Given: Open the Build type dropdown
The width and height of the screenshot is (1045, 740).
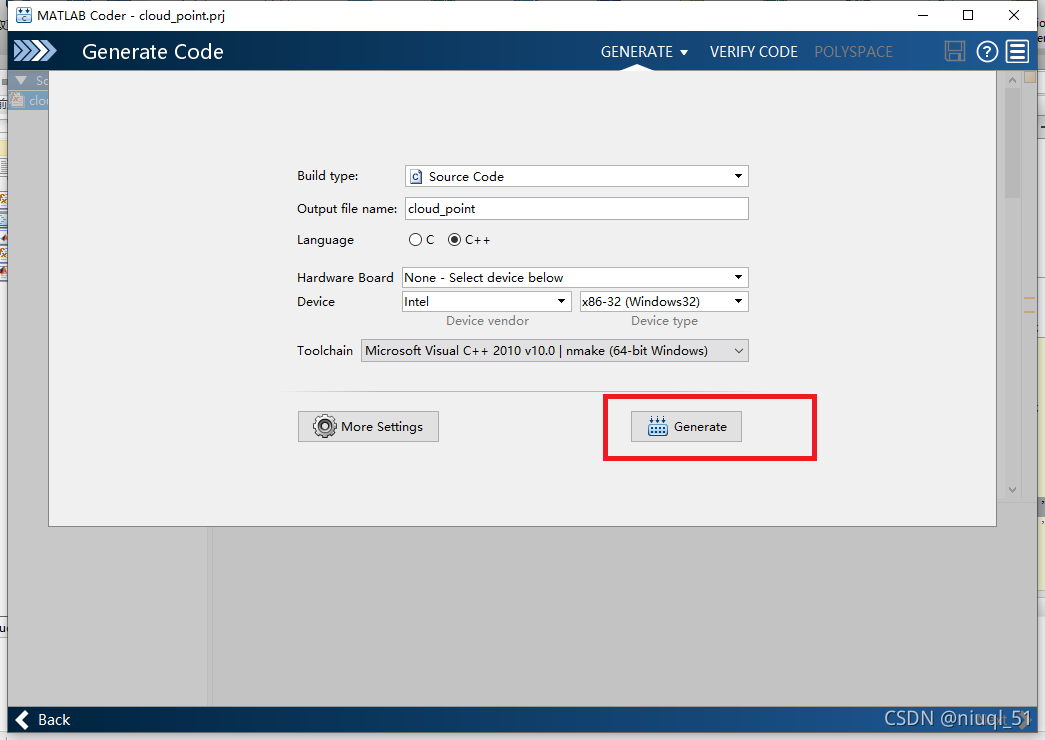Looking at the screenshot, I should pyautogui.click(x=576, y=176).
